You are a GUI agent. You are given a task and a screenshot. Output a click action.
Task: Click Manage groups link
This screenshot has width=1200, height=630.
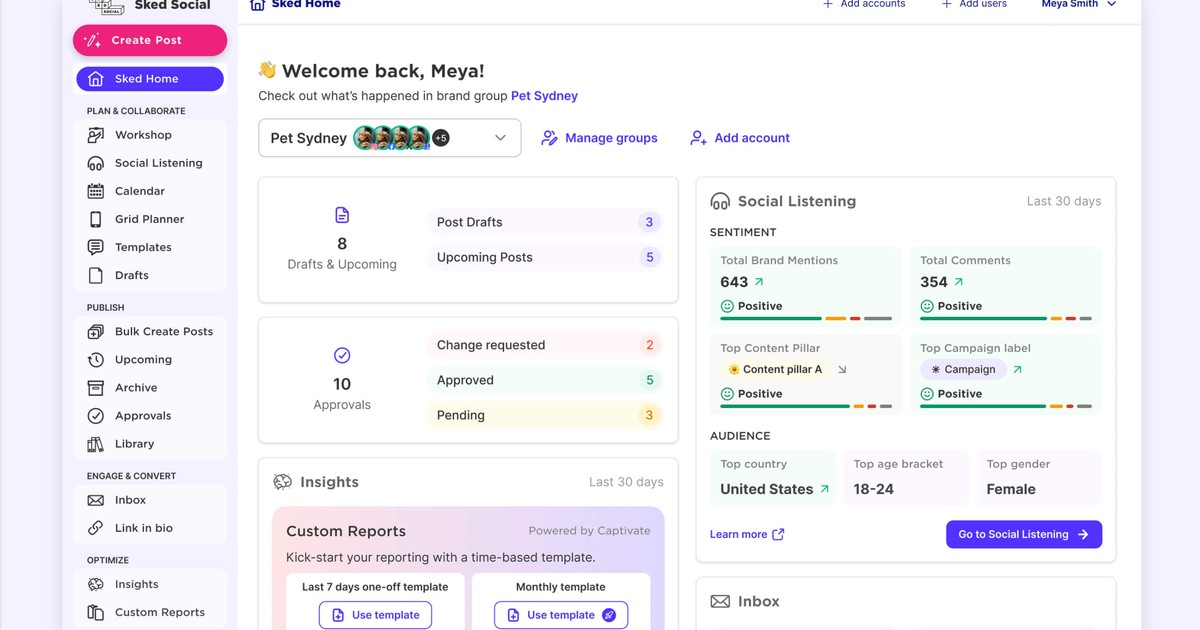click(x=599, y=138)
